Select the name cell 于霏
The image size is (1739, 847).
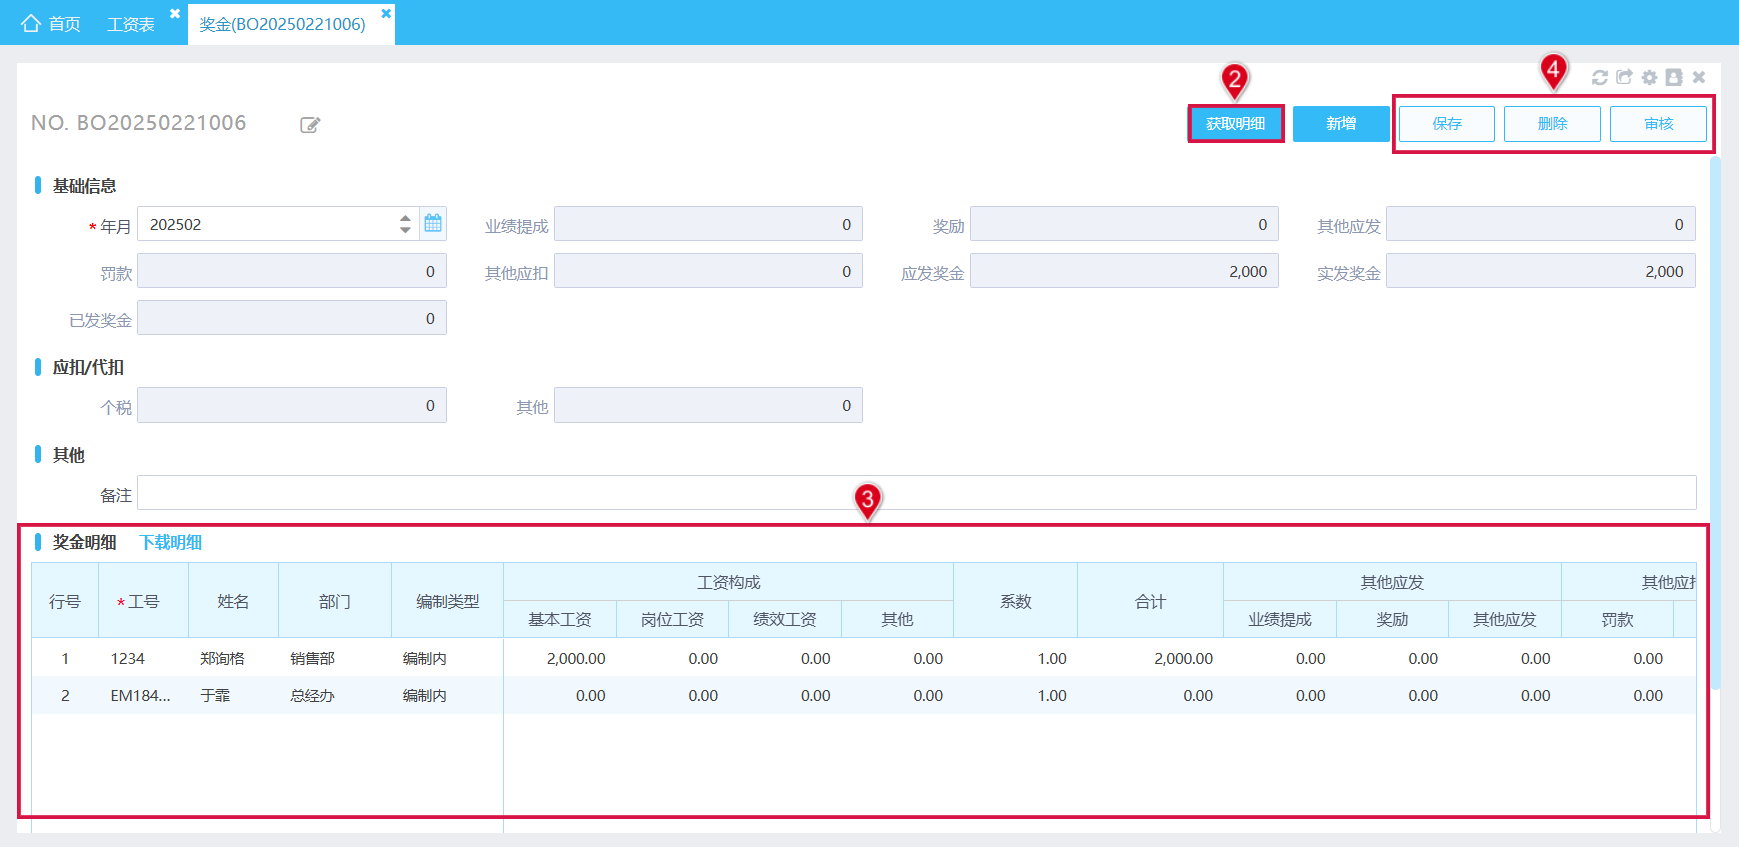pos(233,695)
